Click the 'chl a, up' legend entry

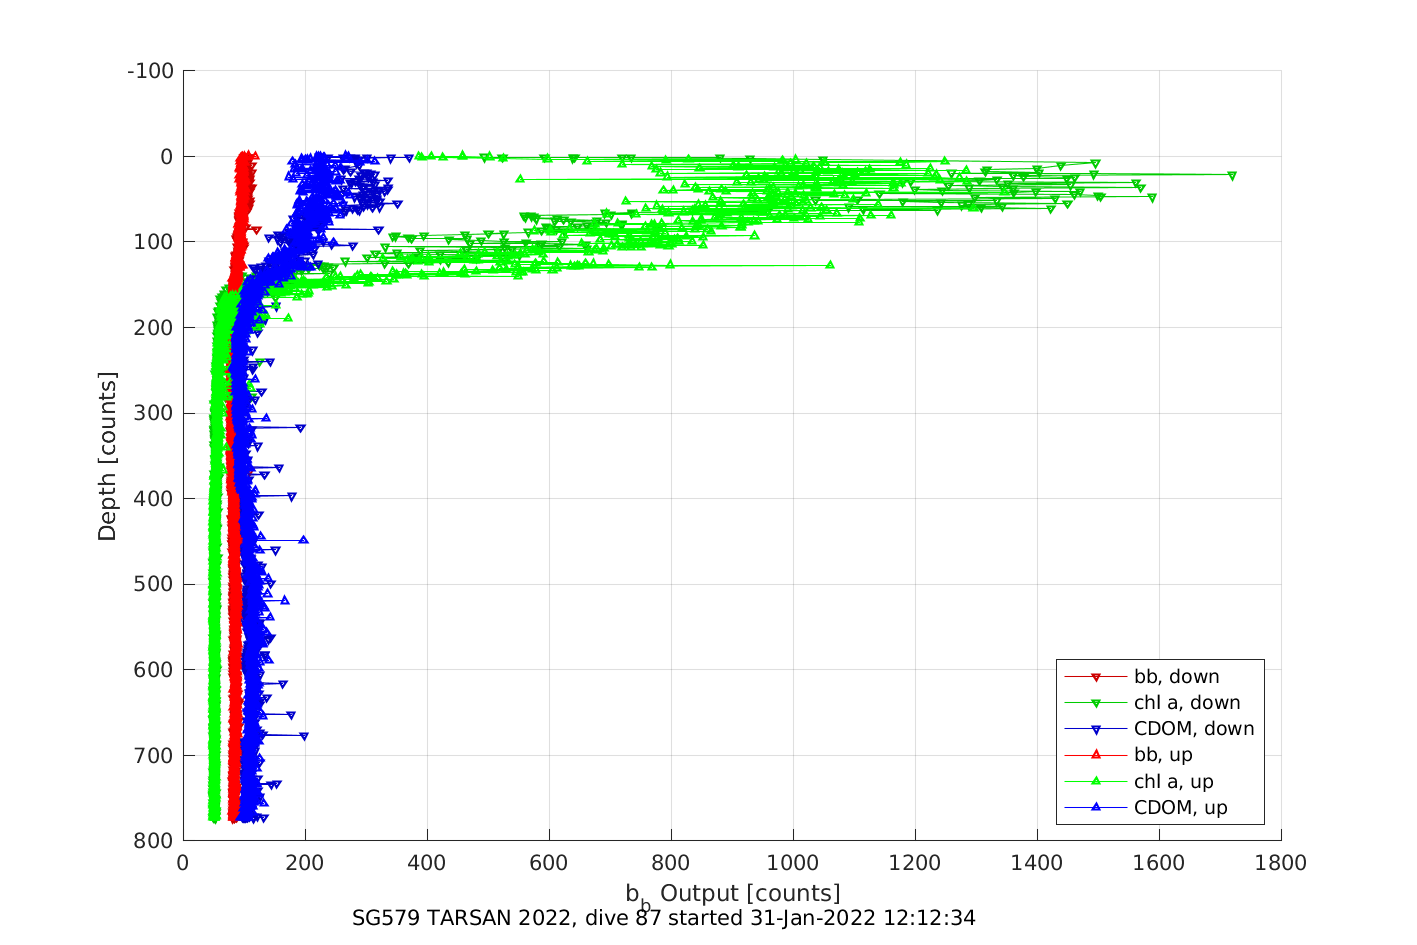[1139, 782]
